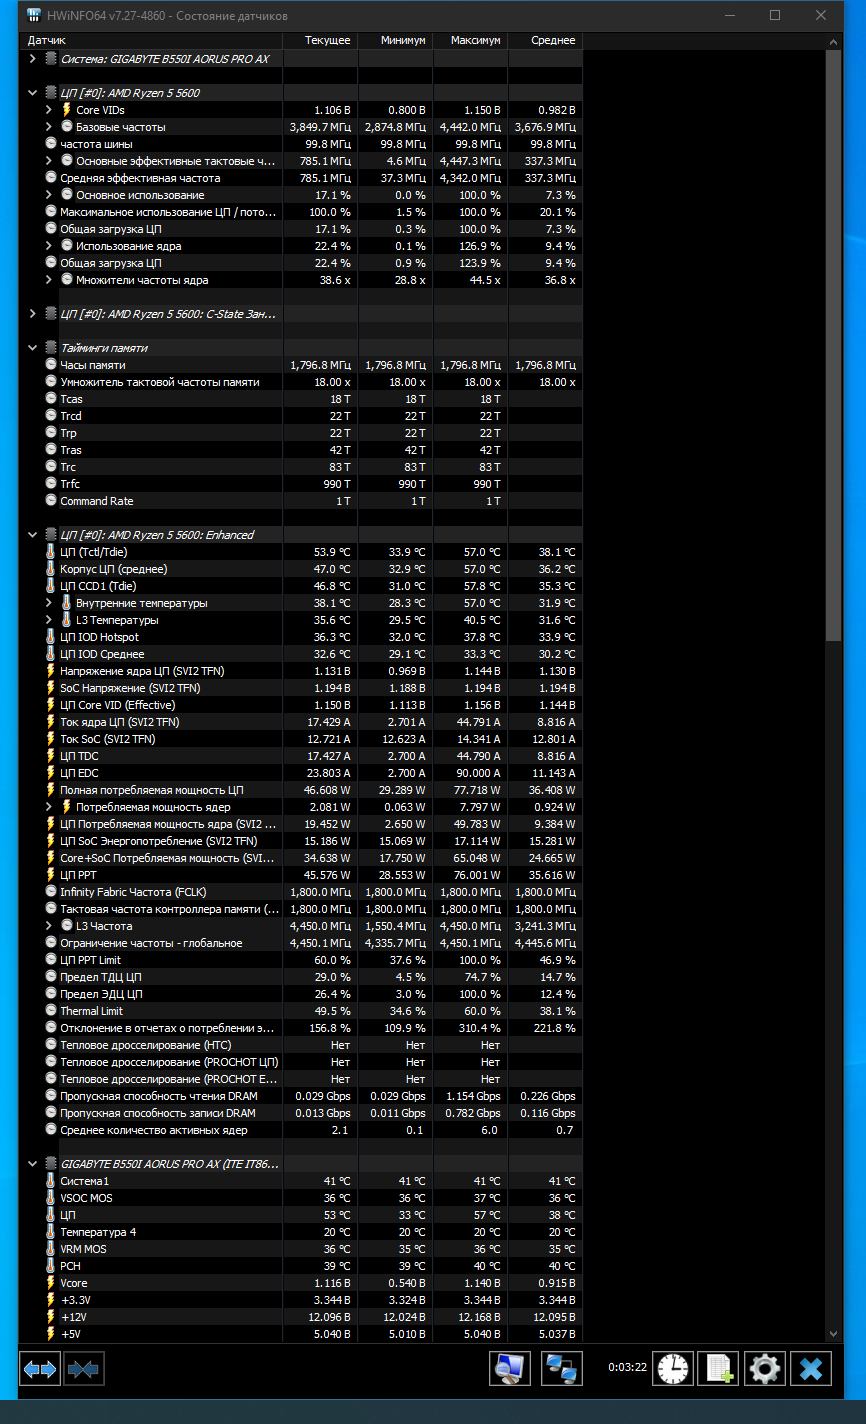Expand the Система: GIGABYTE B550I AORUS PRO AX group
Viewport: 866px width, 1424px height.
click(x=33, y=59)
